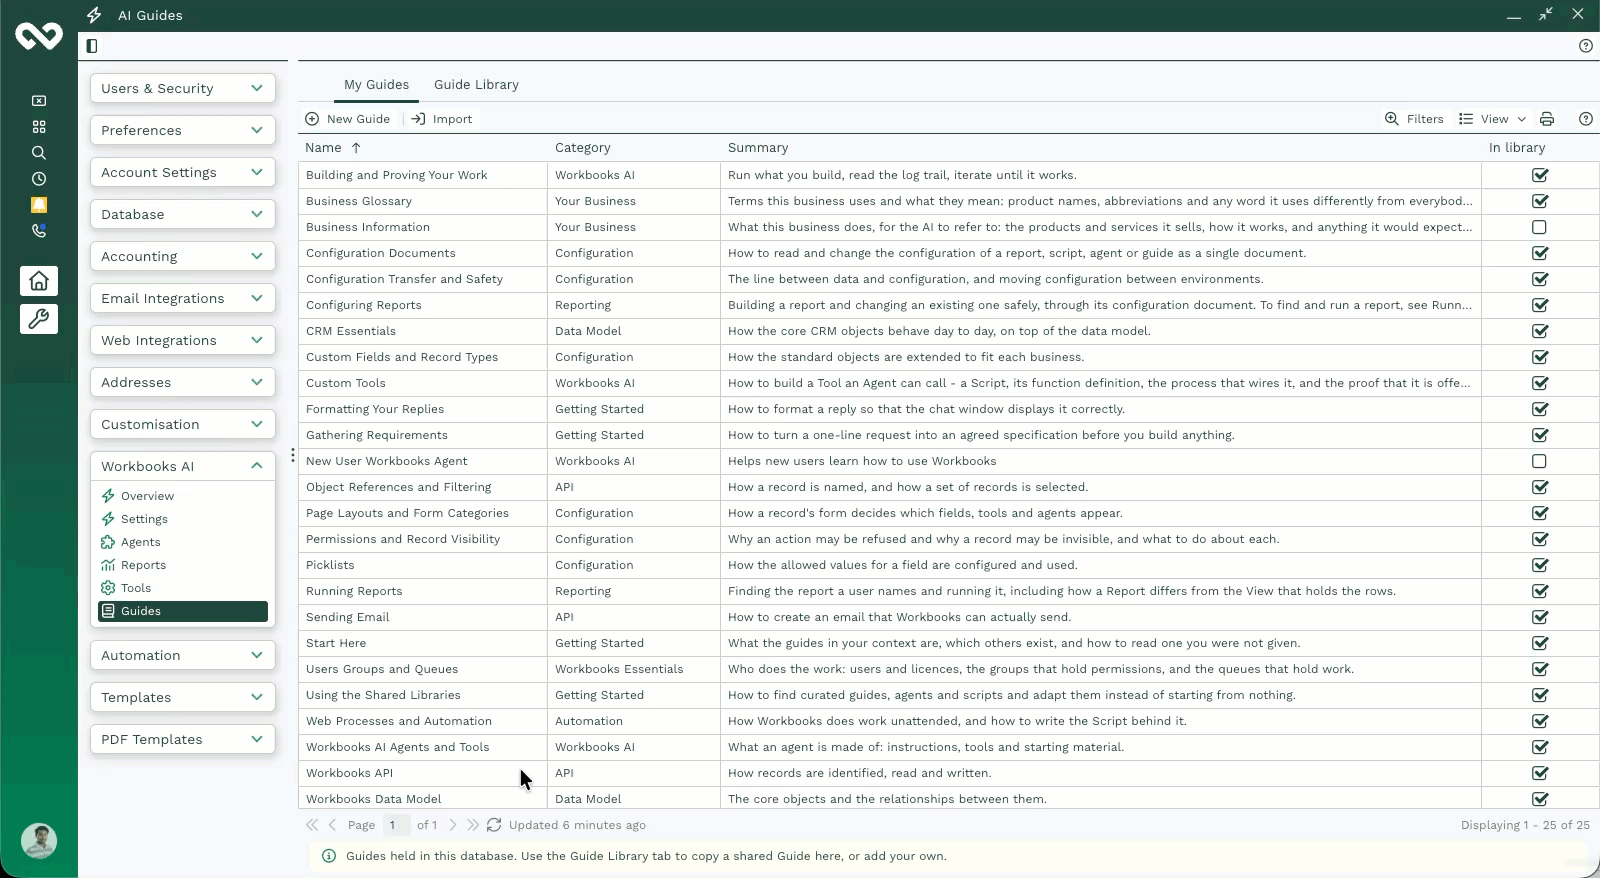
Task: Expand the Users & Security section
Action: click(183, 88)
